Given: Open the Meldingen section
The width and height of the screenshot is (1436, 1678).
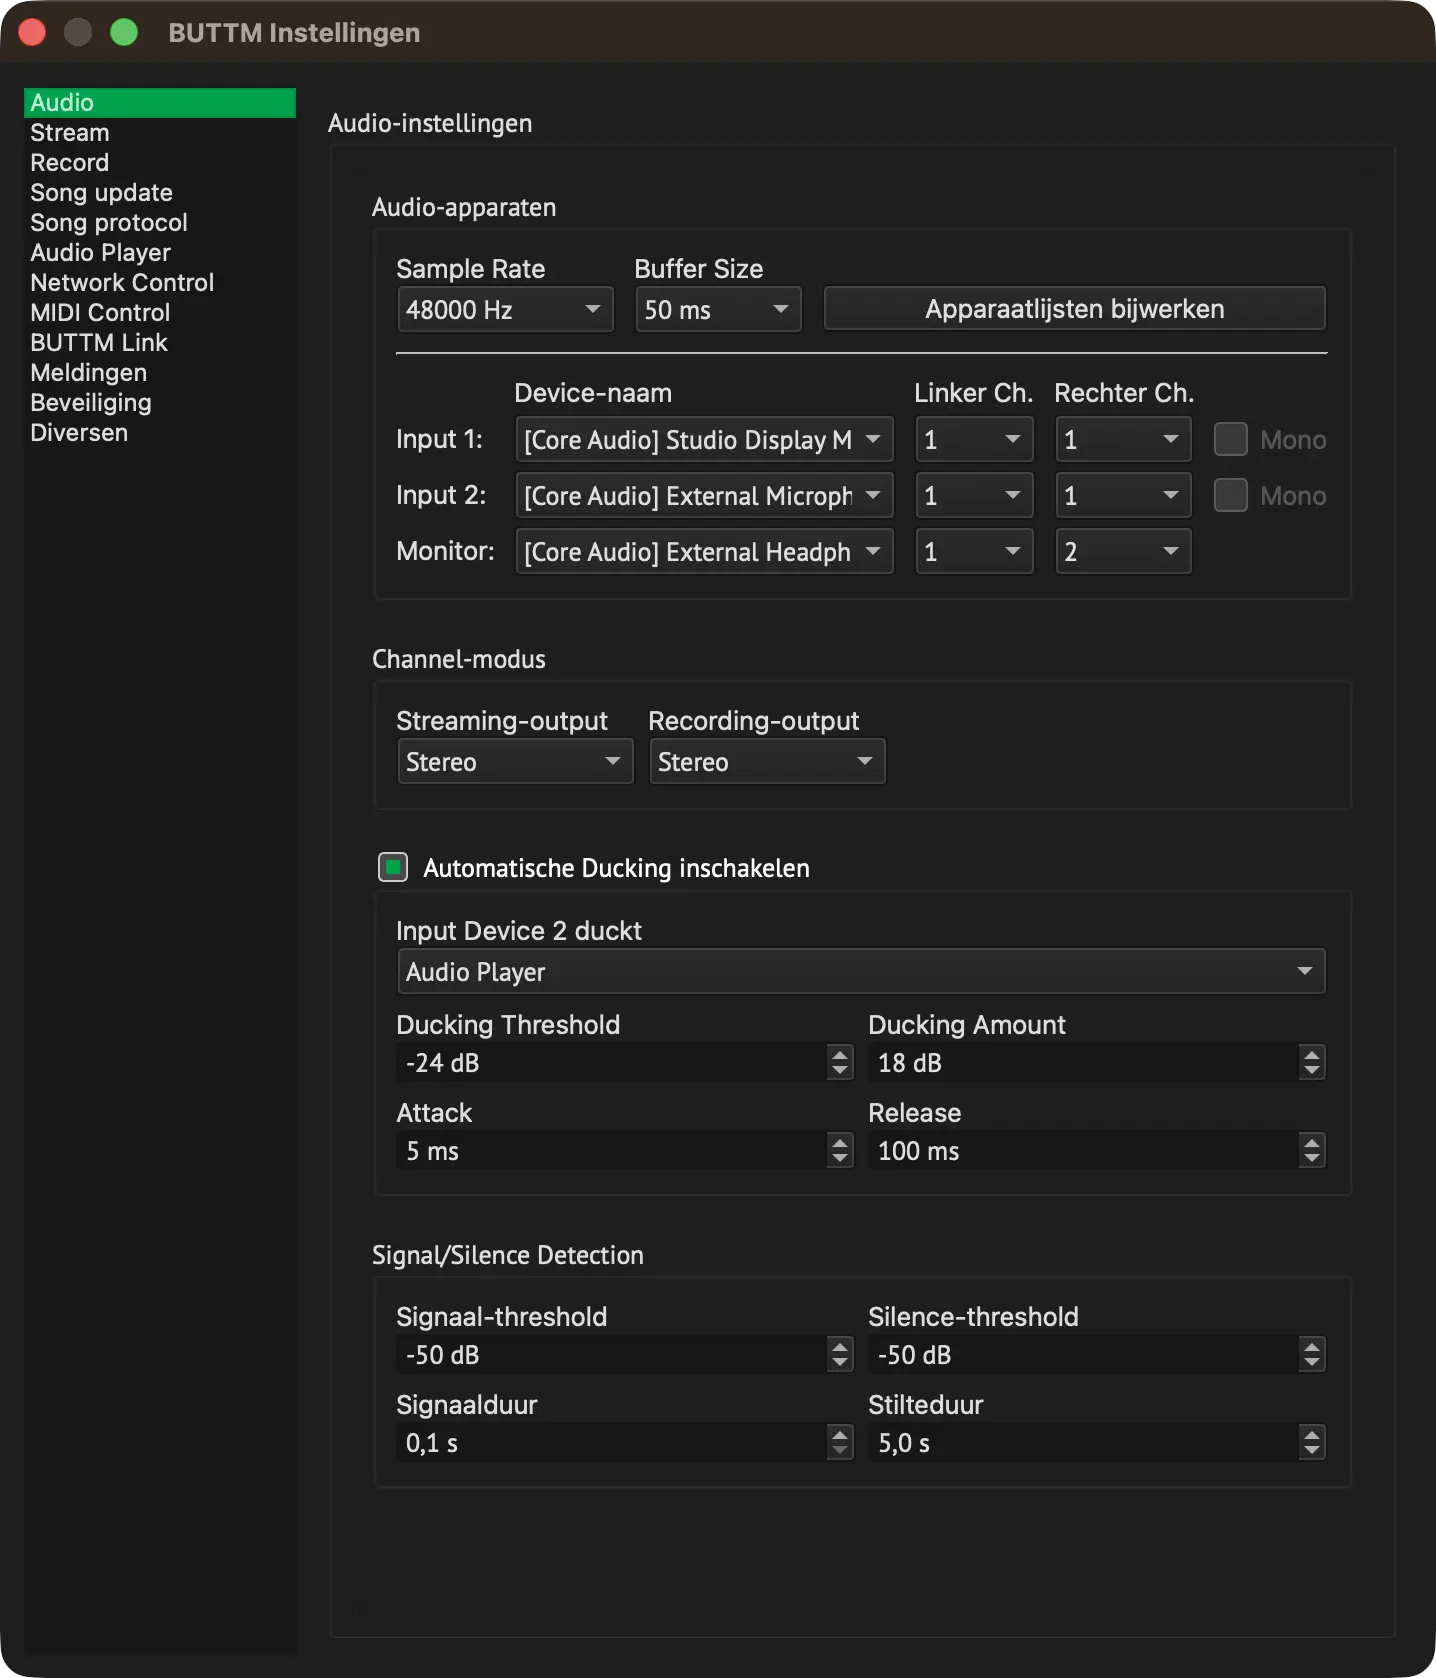Looking at the screenshot, I should [160, 373].
